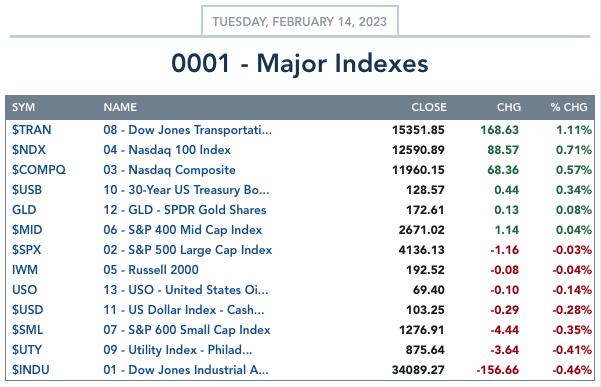Click the $UTY symbol link

(x=27, y=350)
